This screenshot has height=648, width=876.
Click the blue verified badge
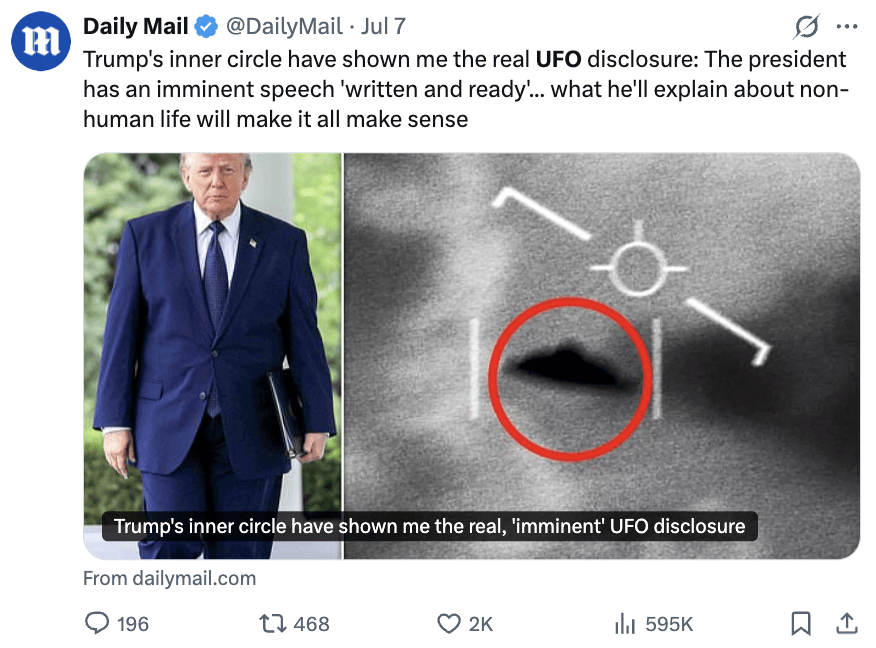(206, 26)
